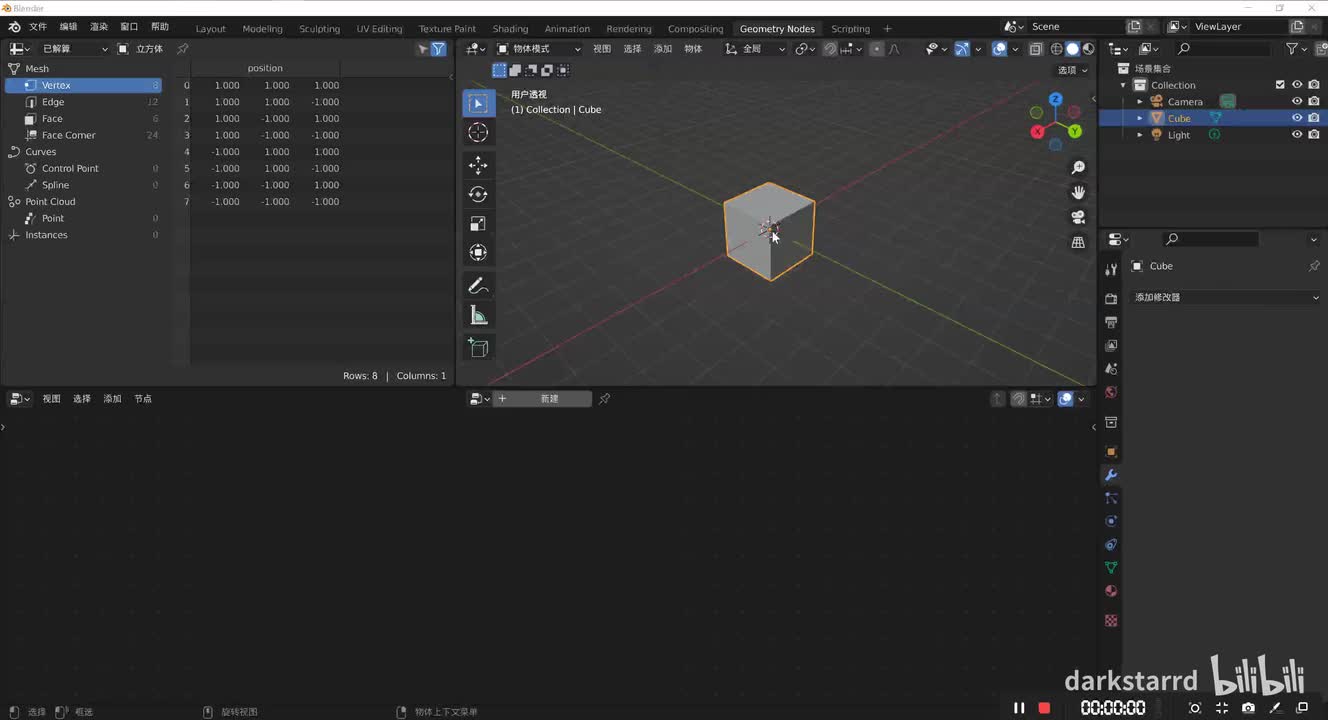The image size is (1328, 720).
Task: Select the Annotate tool
Action: coord(478,286)
